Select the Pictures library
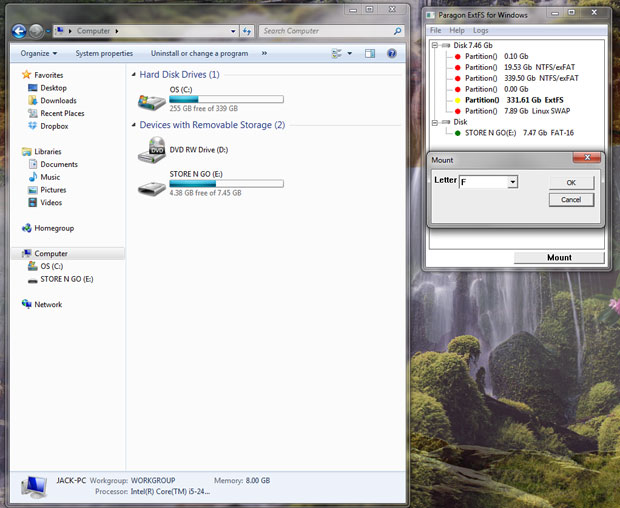This screenshot has height=508, width=620. point(53,190)
